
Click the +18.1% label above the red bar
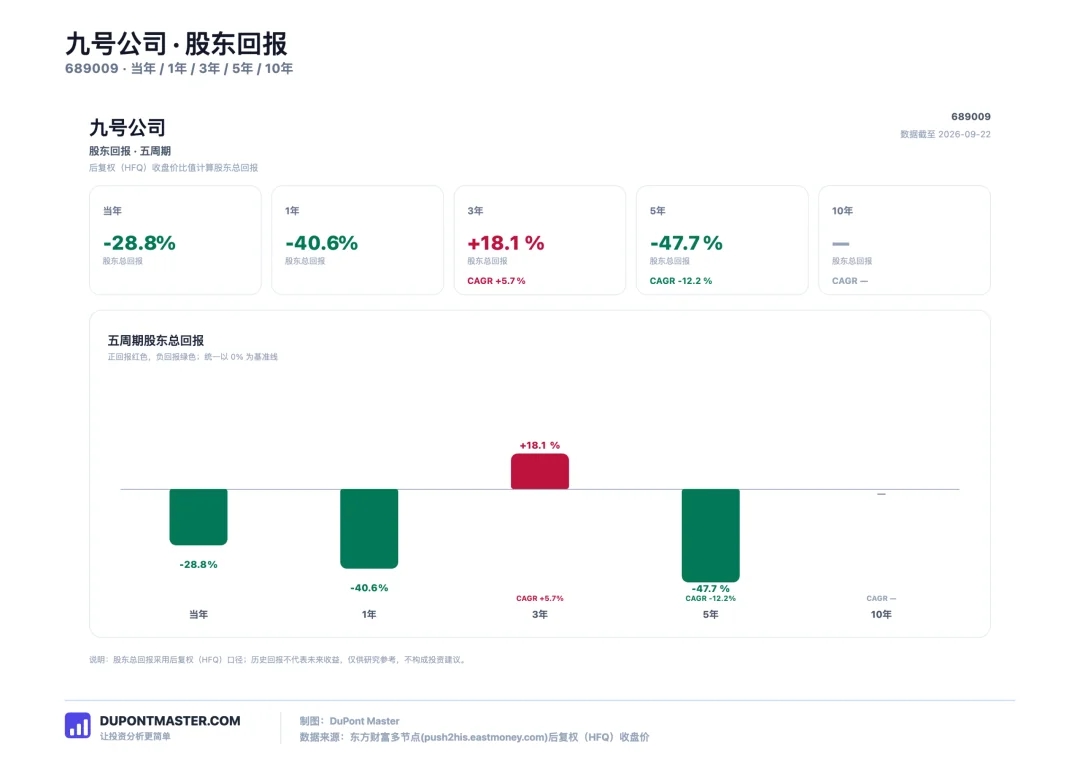pyautogui.click(x=540, y=445)
